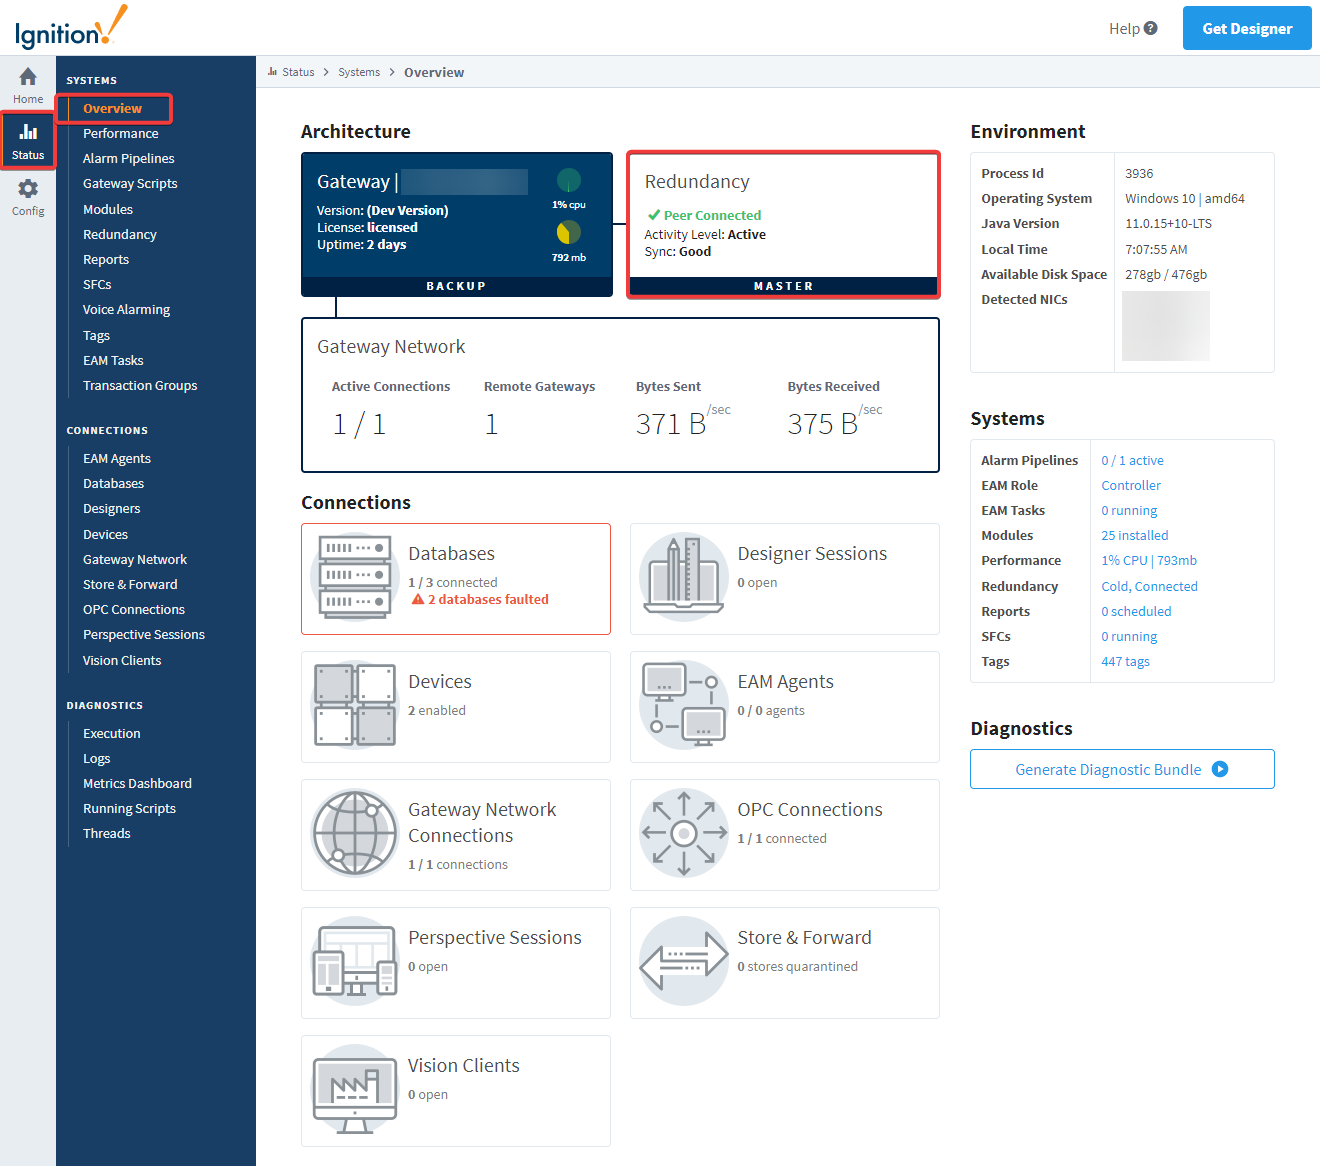Screen dimensions: 1320x1168
Task: Click Generate Diagnostic Bundle button
Action: pos(1122,769)
